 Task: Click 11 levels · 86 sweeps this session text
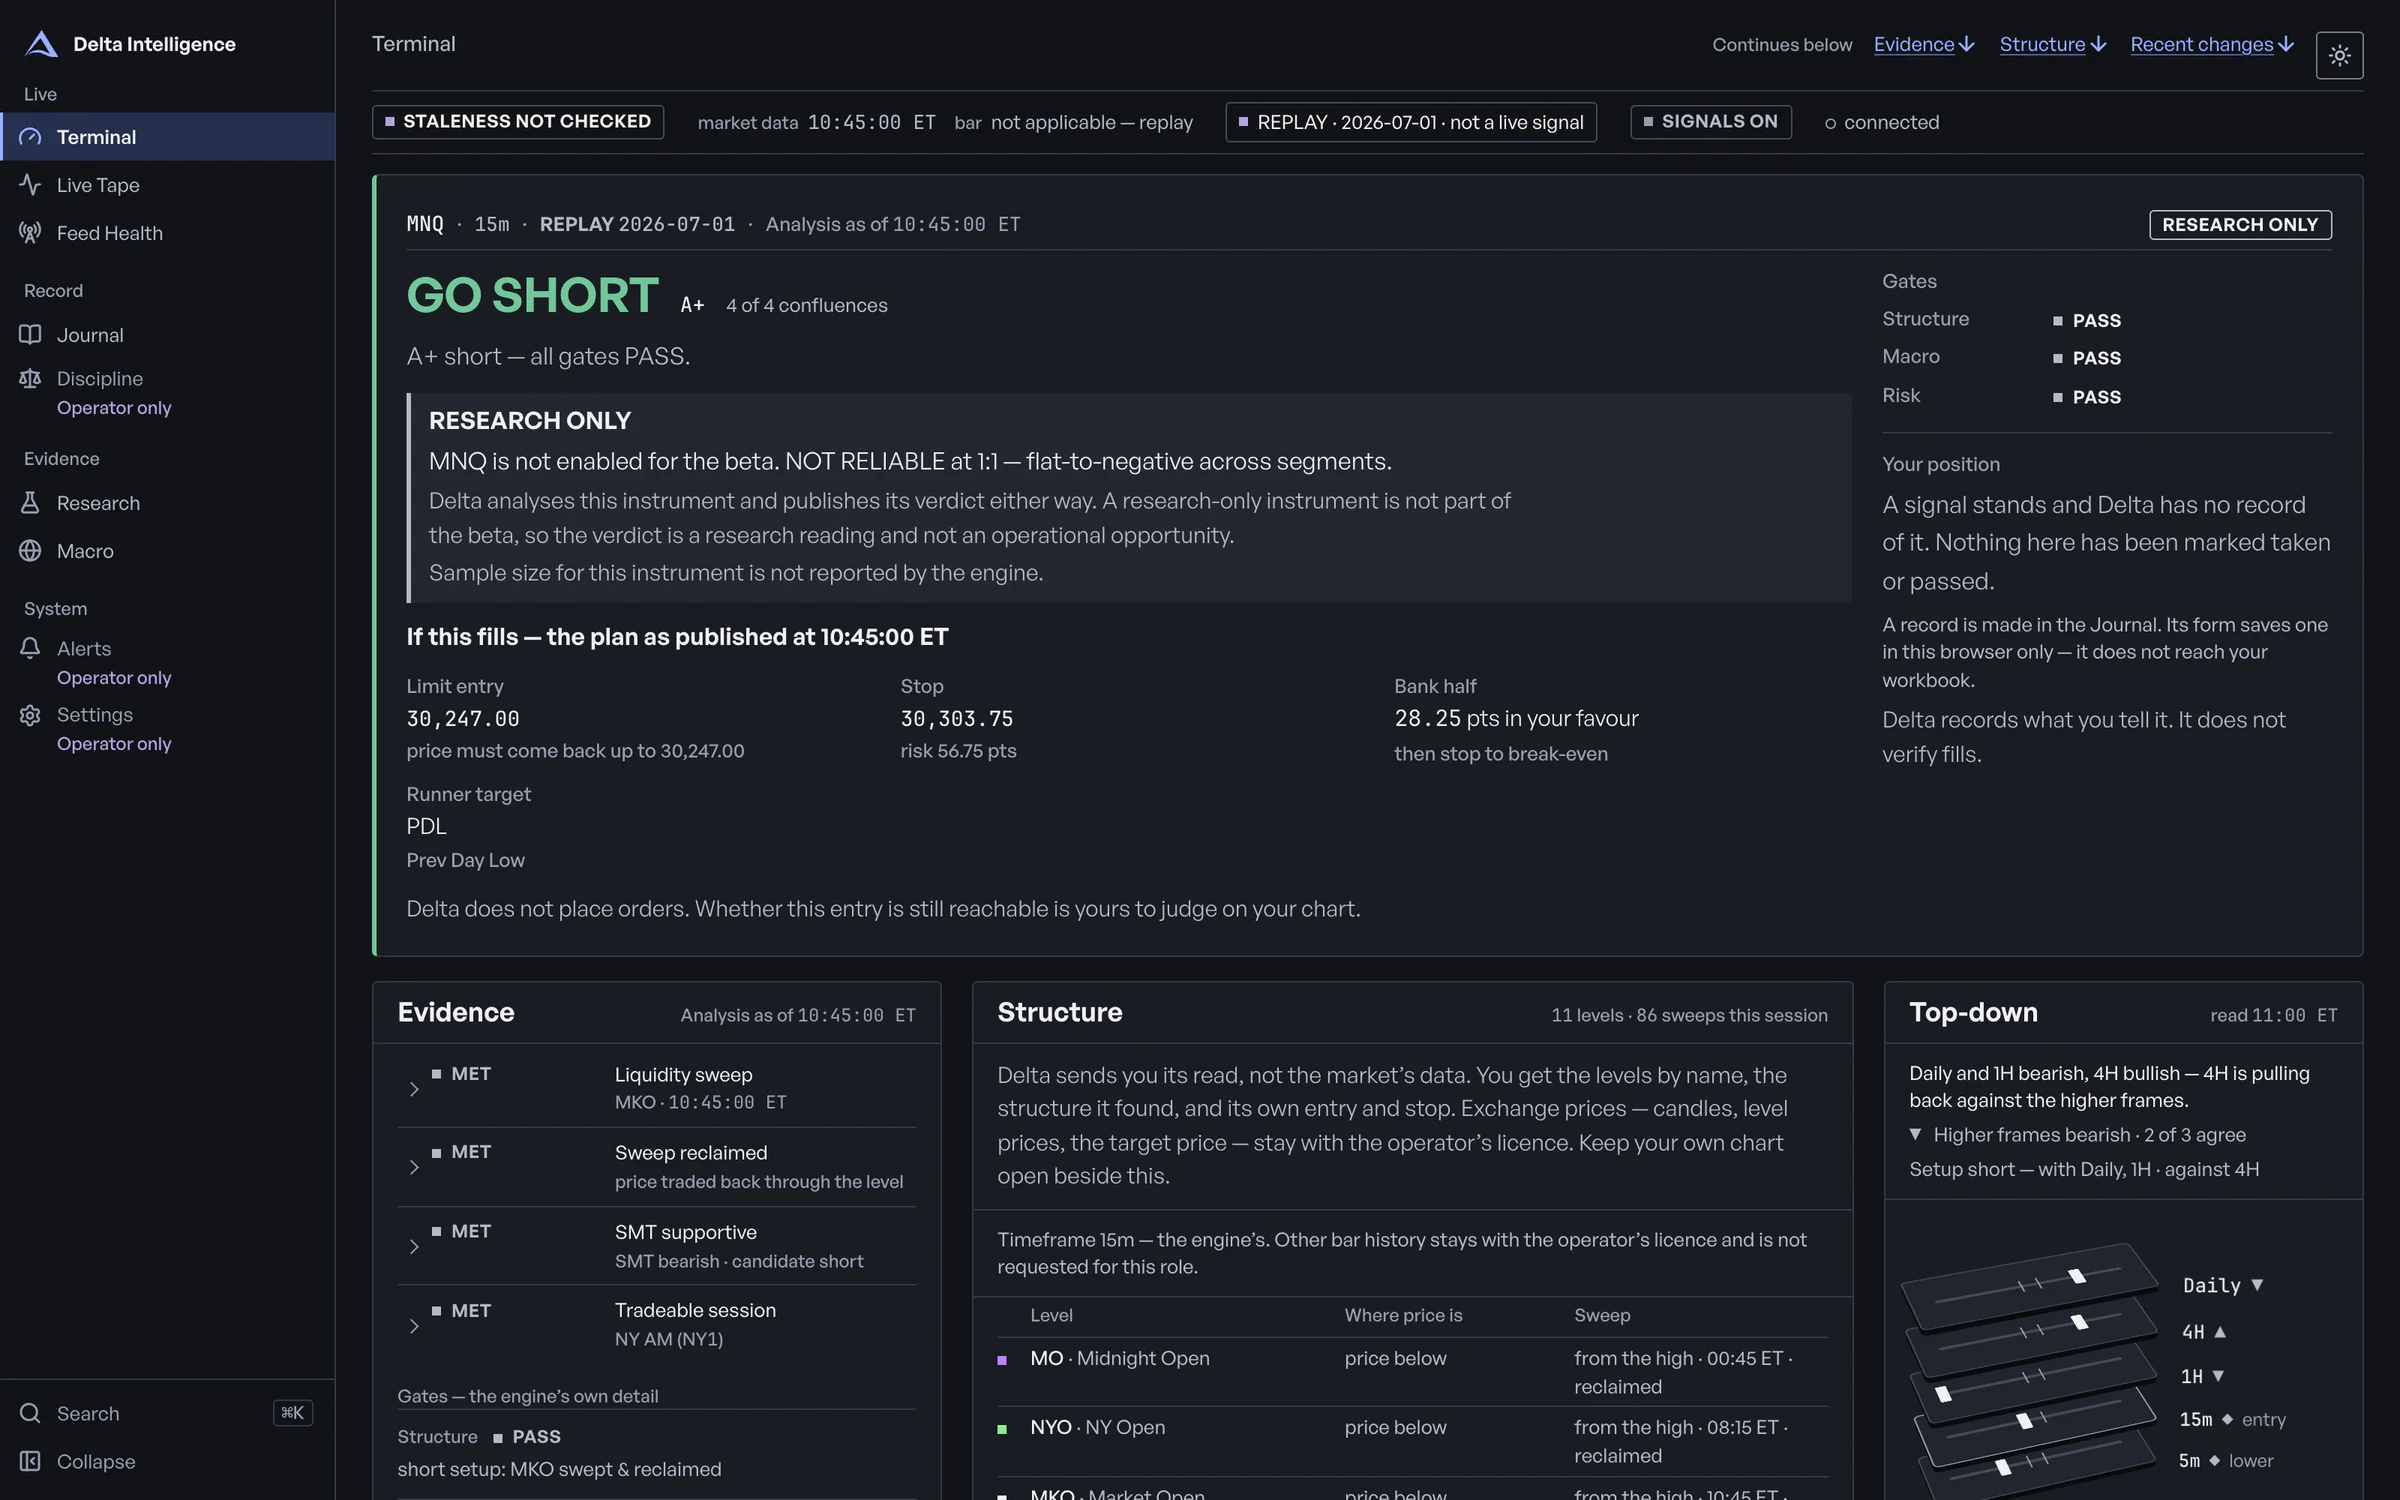coord(1689,1015)
